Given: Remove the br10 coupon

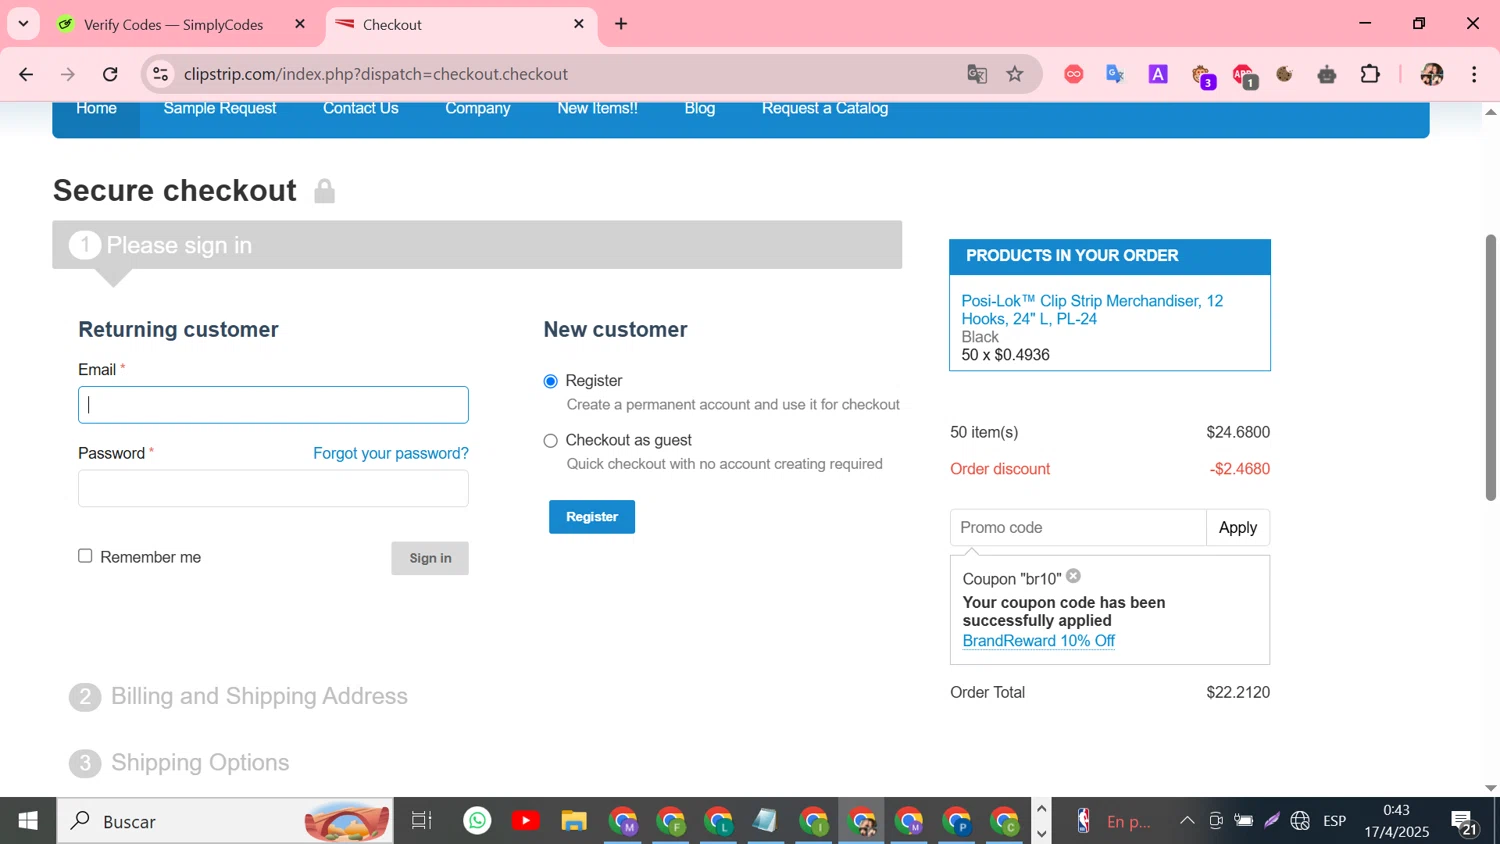Looking at the screenshot, I should coord(1073,576).
